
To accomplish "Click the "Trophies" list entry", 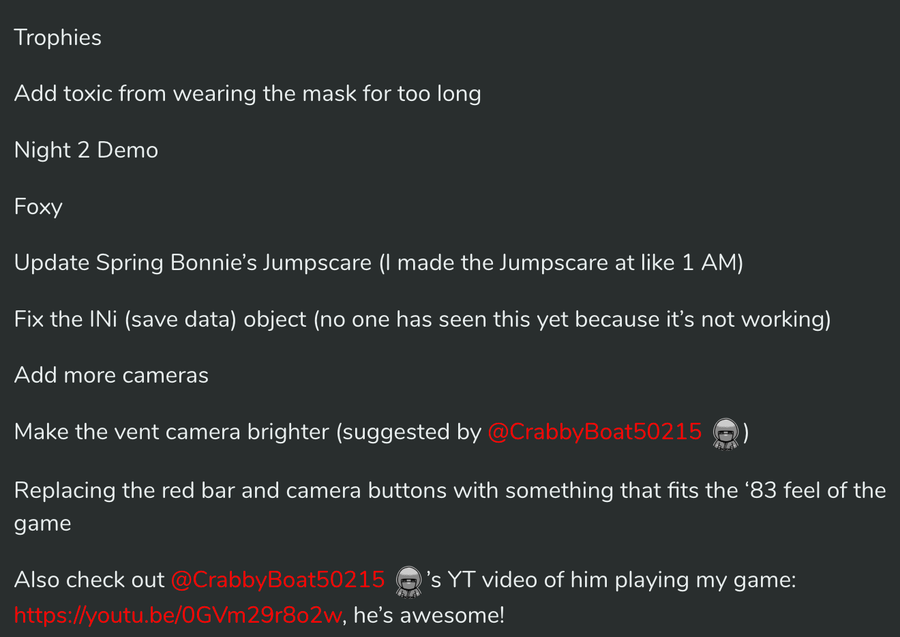I will tap(58, 38).
